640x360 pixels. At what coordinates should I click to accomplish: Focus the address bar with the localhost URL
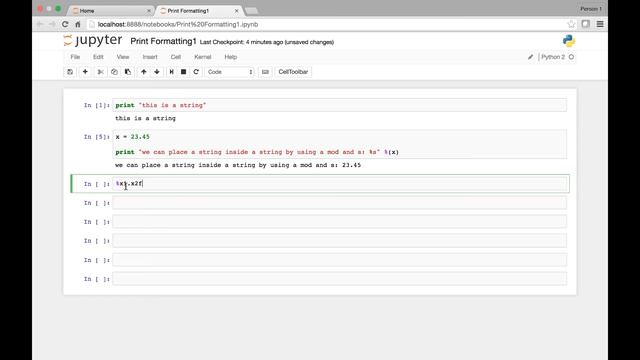[x=327, y=24]
